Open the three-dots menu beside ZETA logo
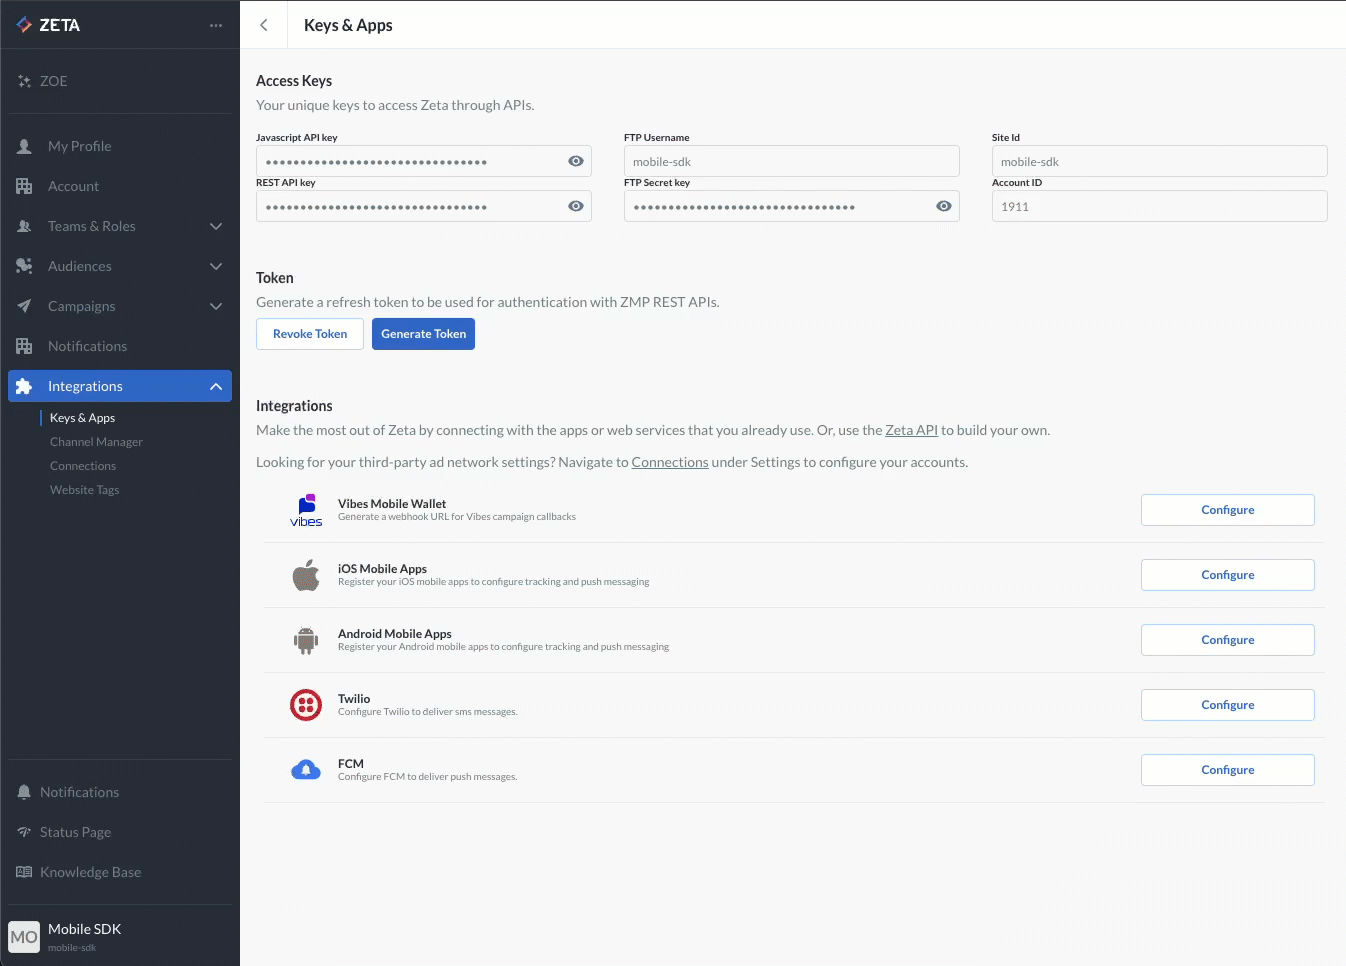This screenshot has height=966, width=1346. click(216, 25)
